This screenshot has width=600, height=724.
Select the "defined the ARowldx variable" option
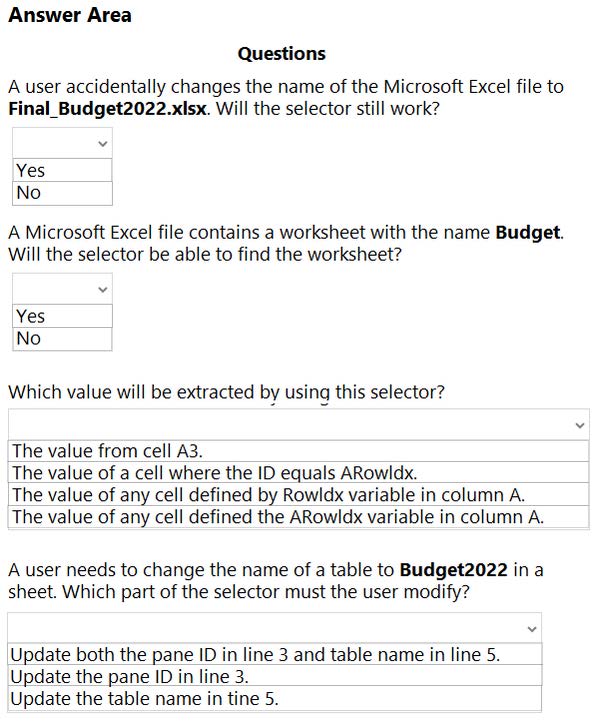coord(298,517)
